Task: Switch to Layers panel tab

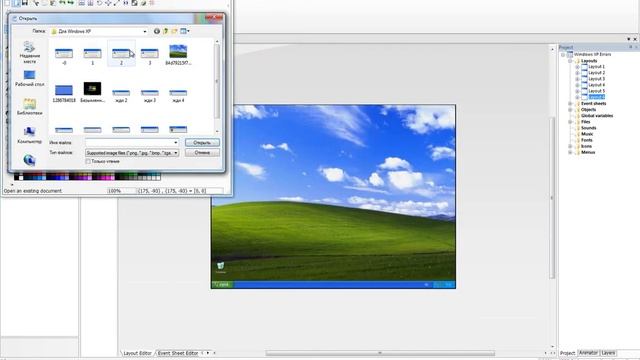Action: [608, 353]
